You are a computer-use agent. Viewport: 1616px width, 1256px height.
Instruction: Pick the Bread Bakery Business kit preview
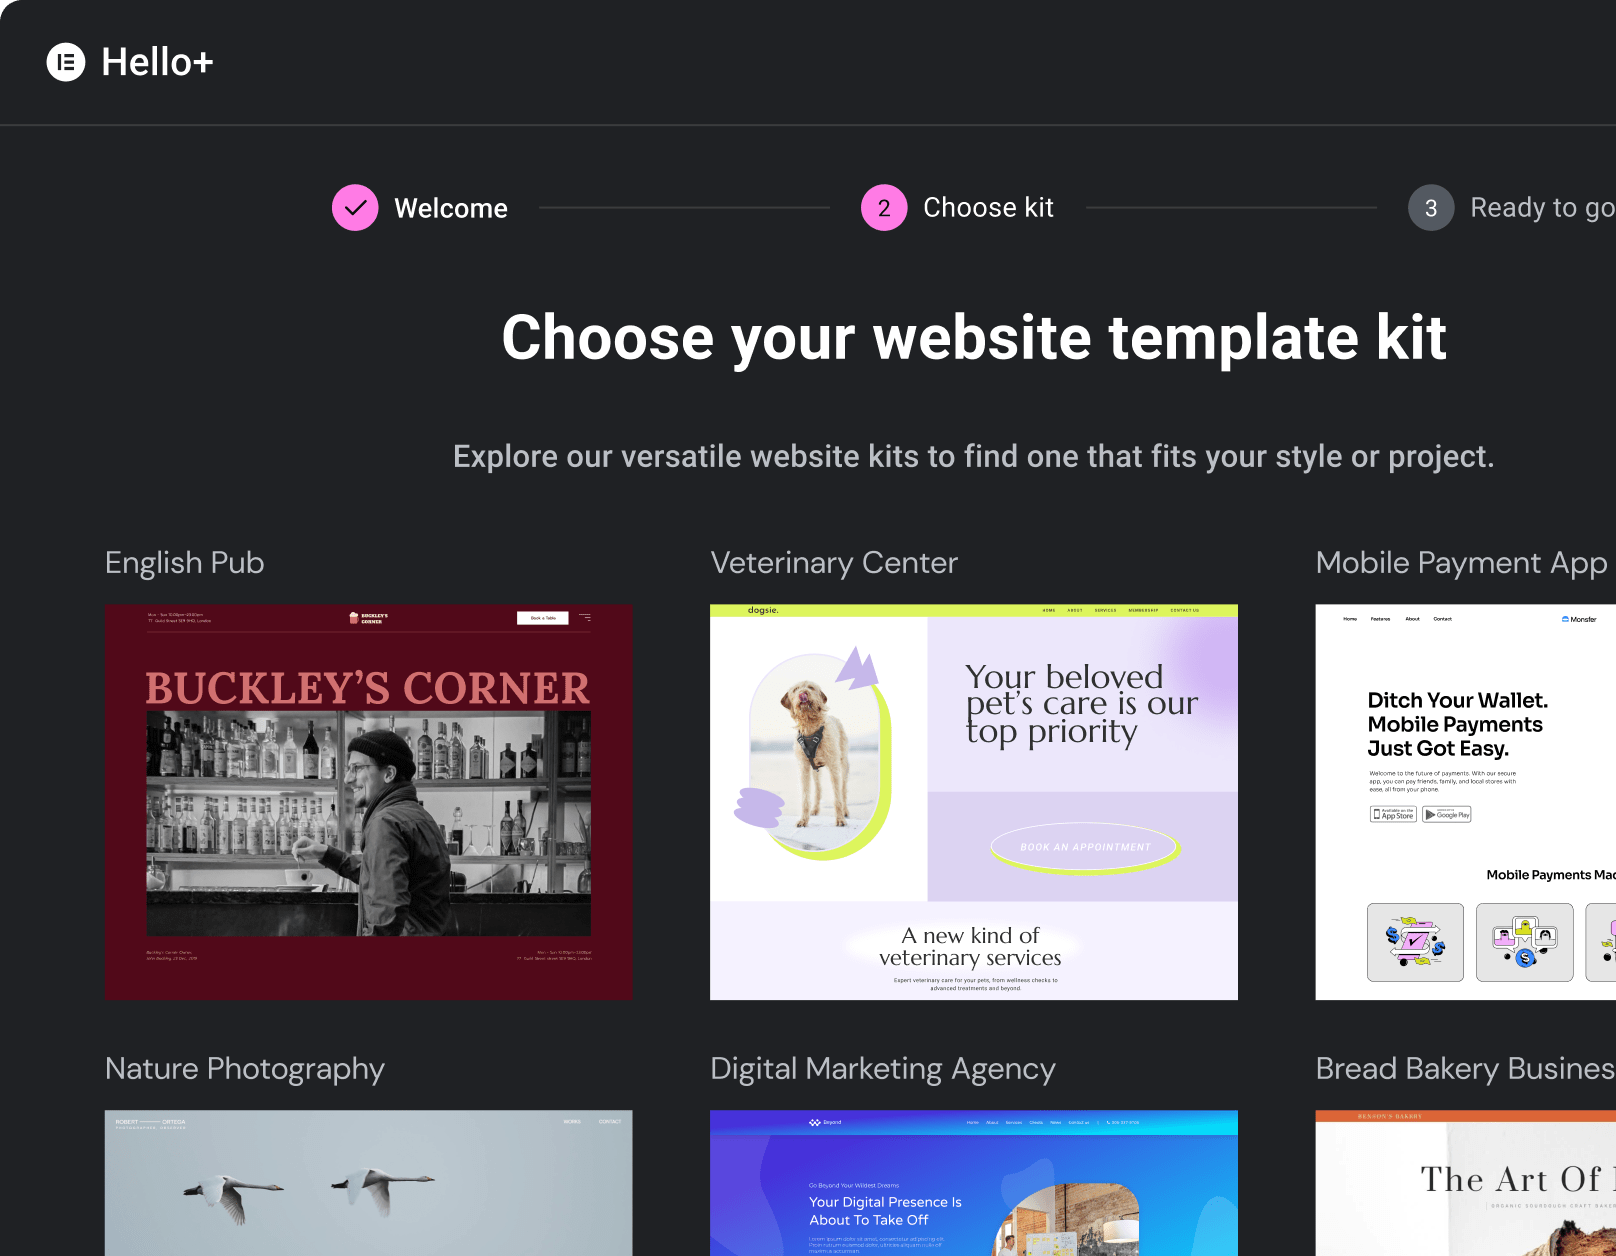tap(1465, 1183)
